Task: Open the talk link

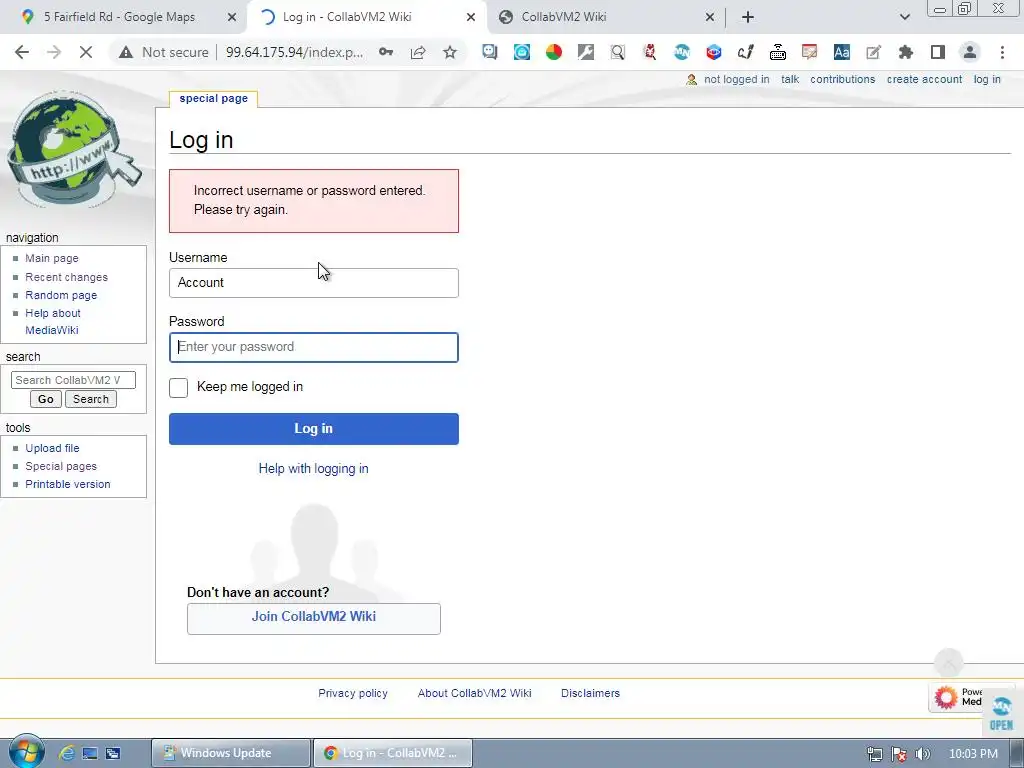Action: tap(790, 79)
